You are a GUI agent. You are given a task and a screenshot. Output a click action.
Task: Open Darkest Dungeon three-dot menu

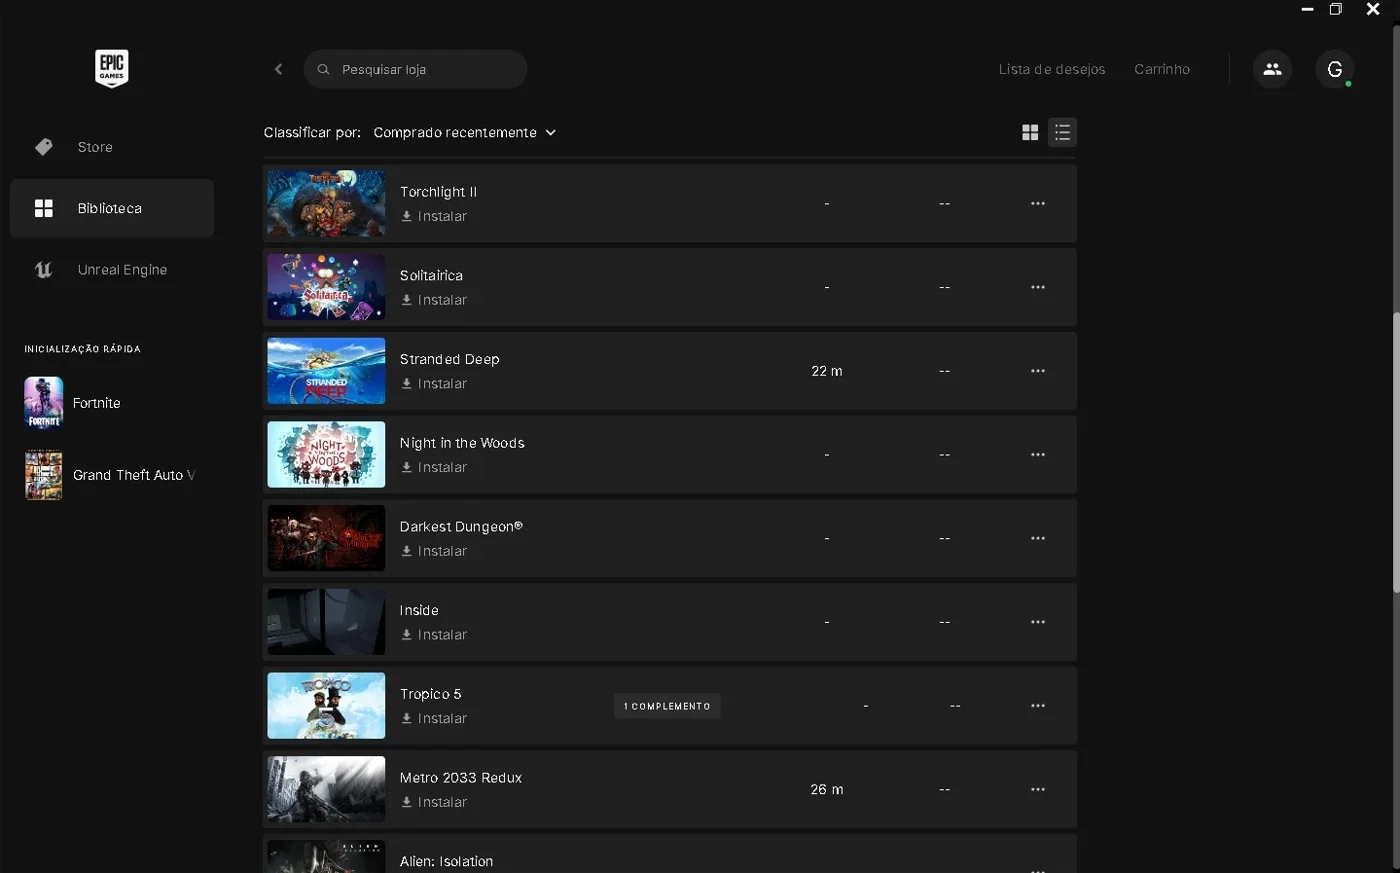[x=1038, y=538]
